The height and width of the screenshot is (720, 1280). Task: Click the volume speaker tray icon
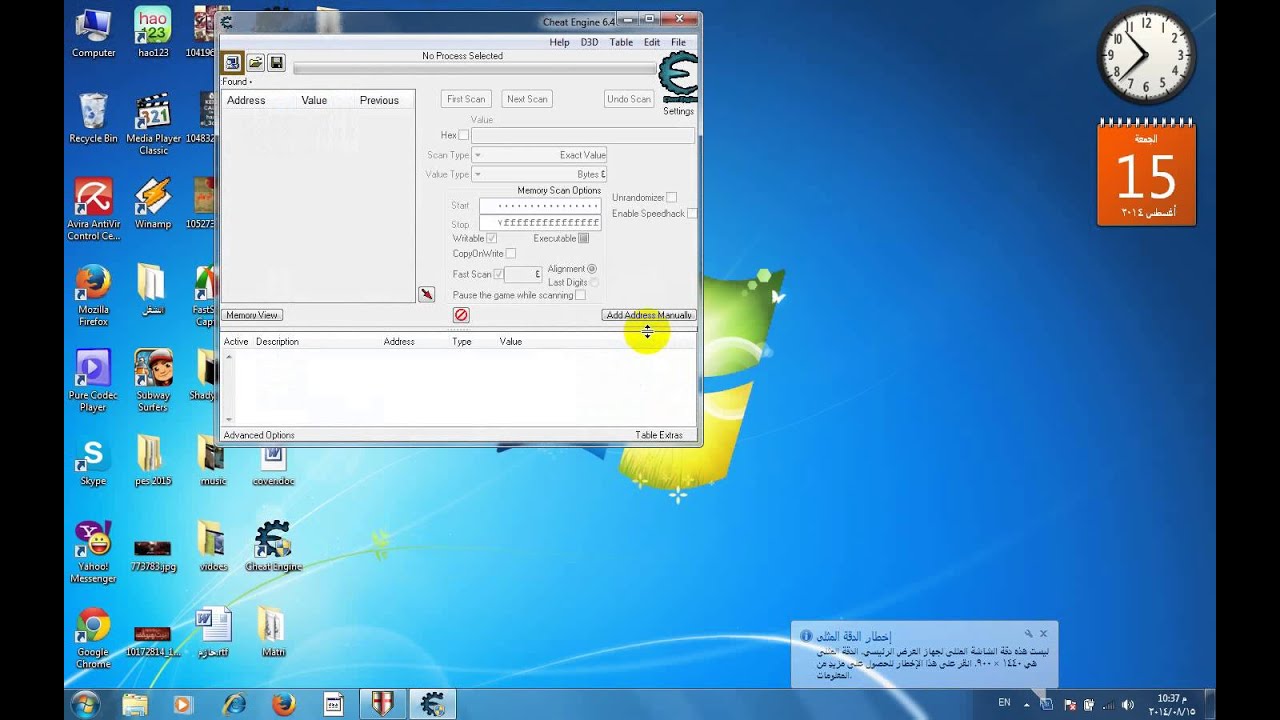1128,704
